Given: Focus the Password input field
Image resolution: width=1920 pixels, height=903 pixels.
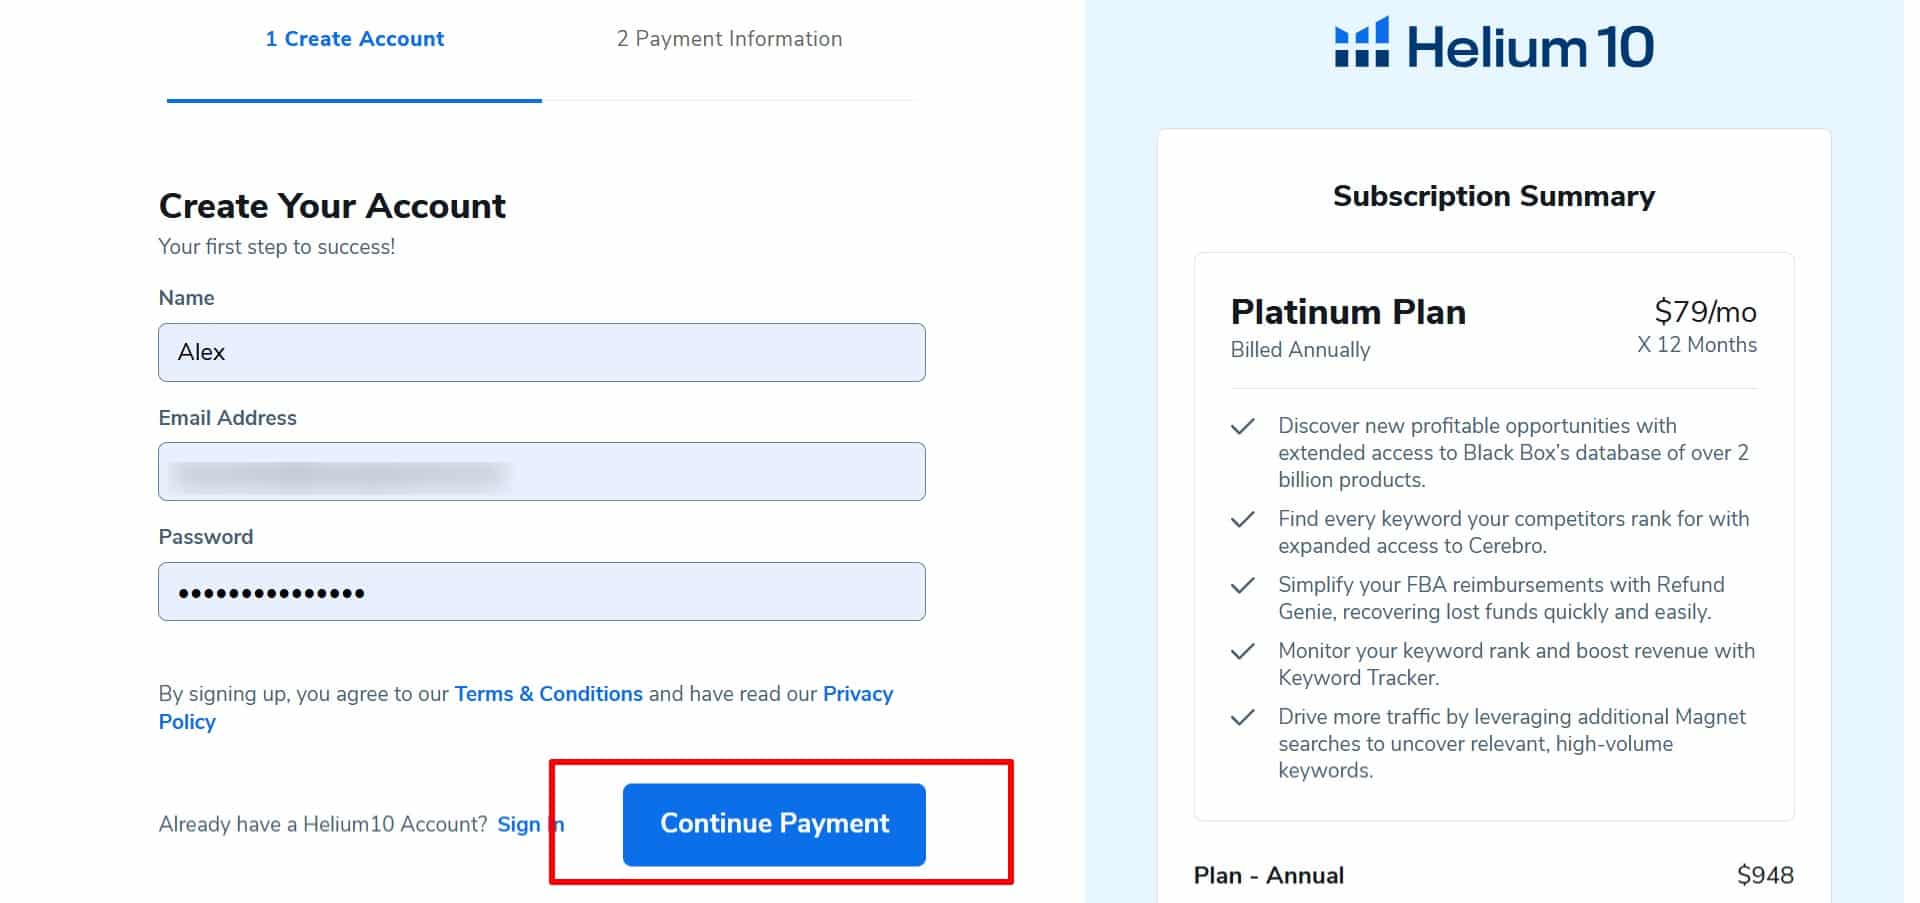Looking at the screenshot, I should (542, 592).
